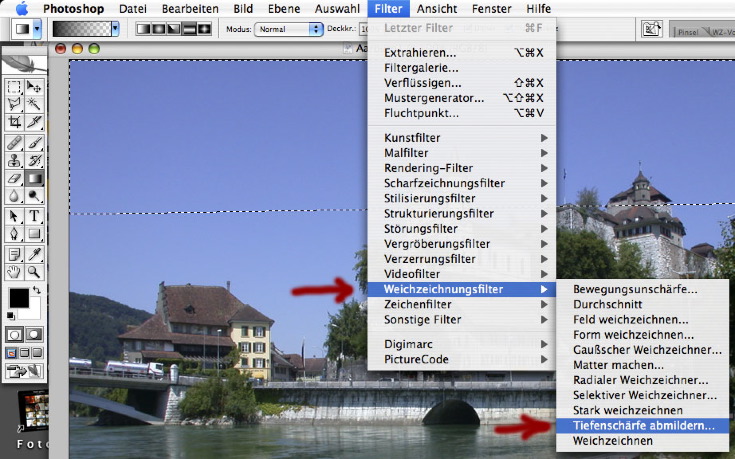Select the Zoom magnifier tool
The width and height of the screenshot is (735, 459).
coord(35,271)
